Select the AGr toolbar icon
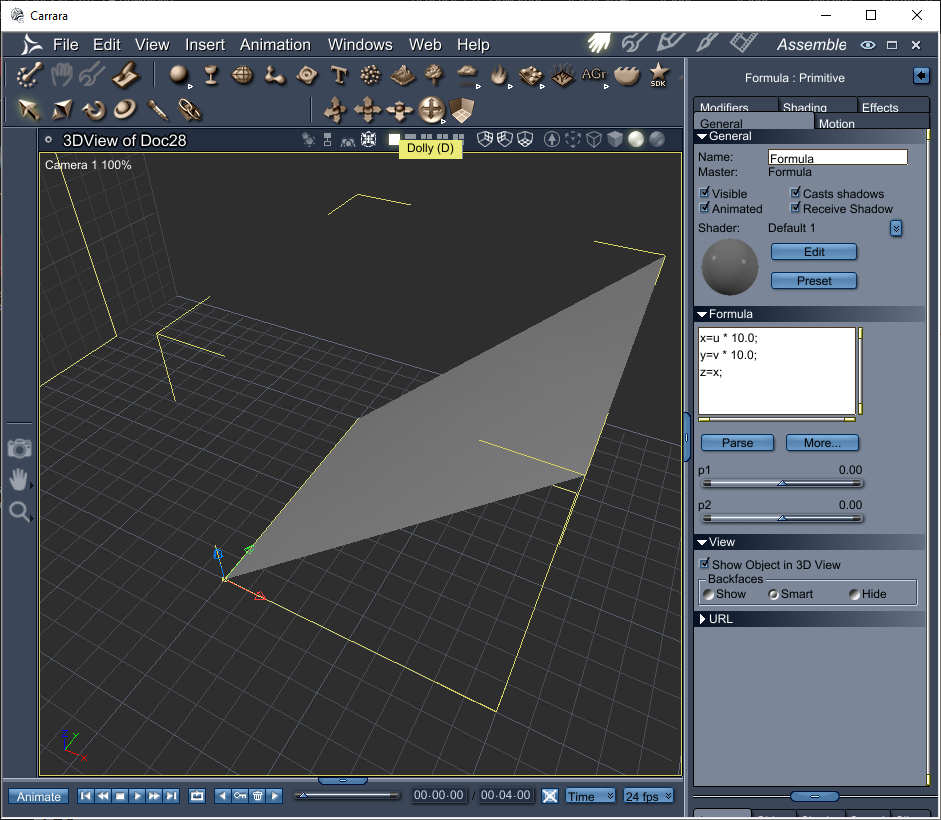Image resolution: width=941 pixels, height=820 pixels. click(x=594, y=74)
